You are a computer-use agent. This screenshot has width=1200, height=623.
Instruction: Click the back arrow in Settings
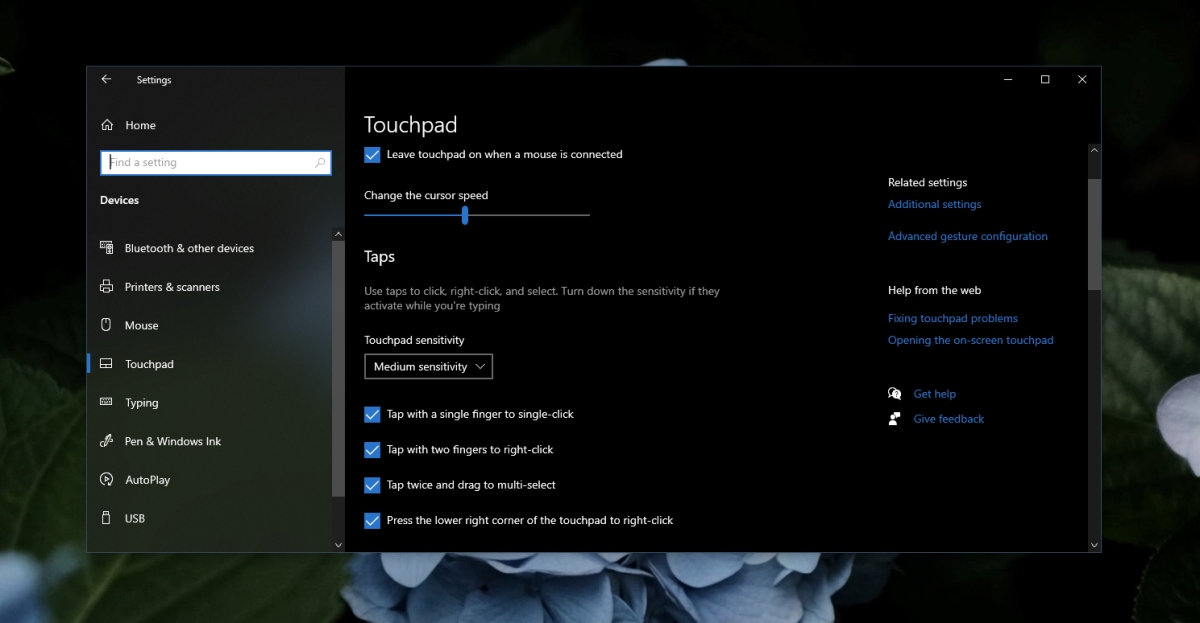(x=106, y=80)
